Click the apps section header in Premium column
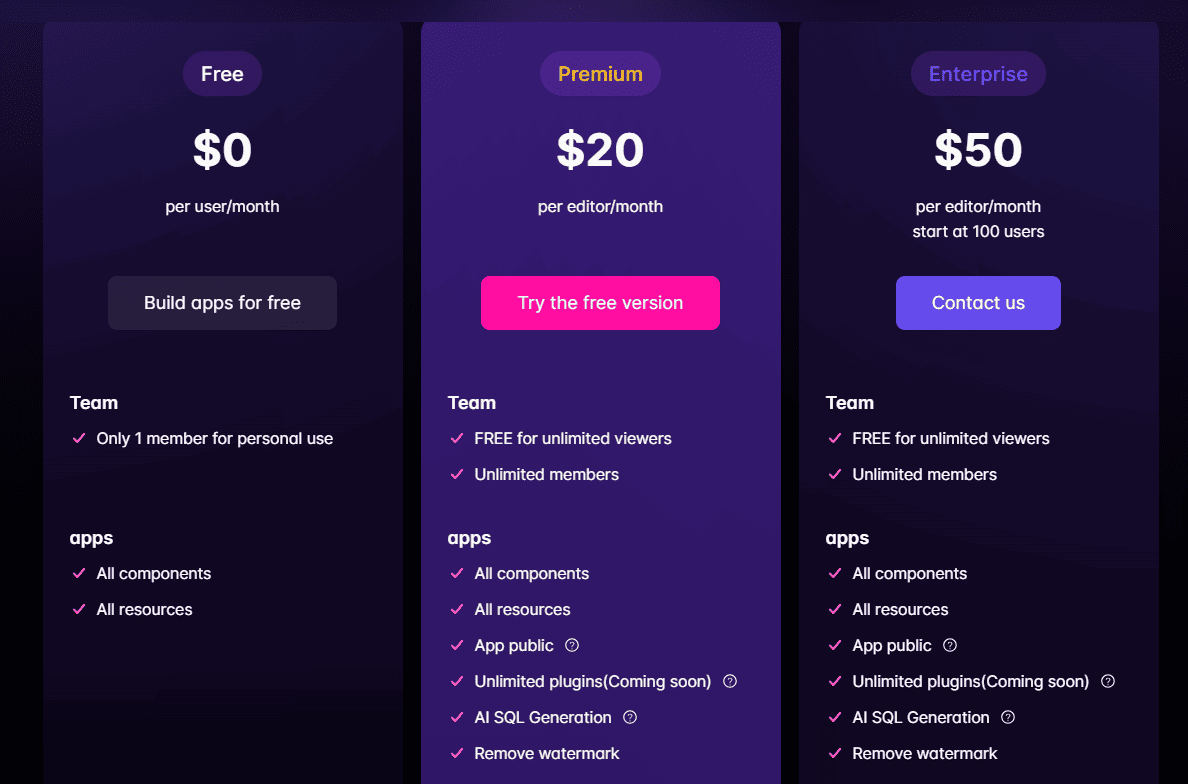Screen dimensions: 1188x784 (469, 538)
